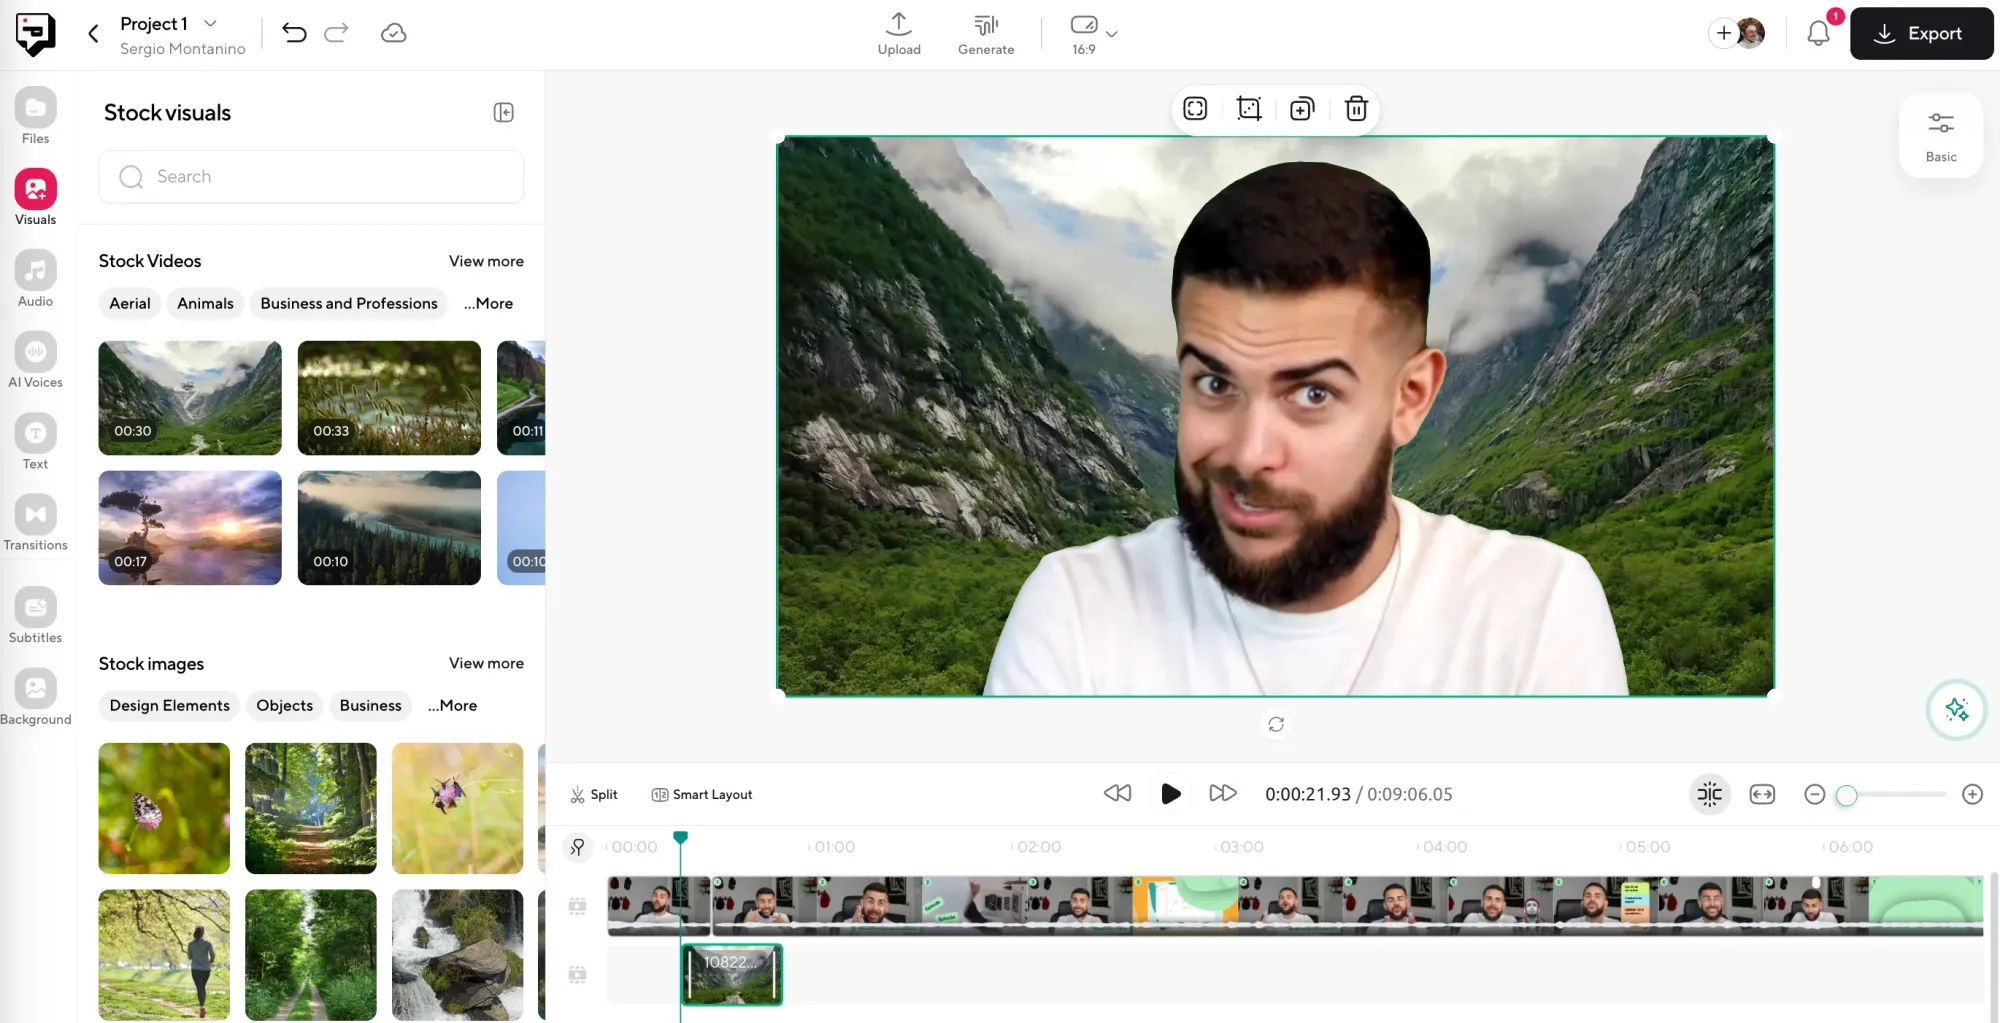Toggle the marker tool in the timeline
Image resolution: width=2000 pixels, height=1023 pixels.
pyautogui.click(x=577, y=847)
